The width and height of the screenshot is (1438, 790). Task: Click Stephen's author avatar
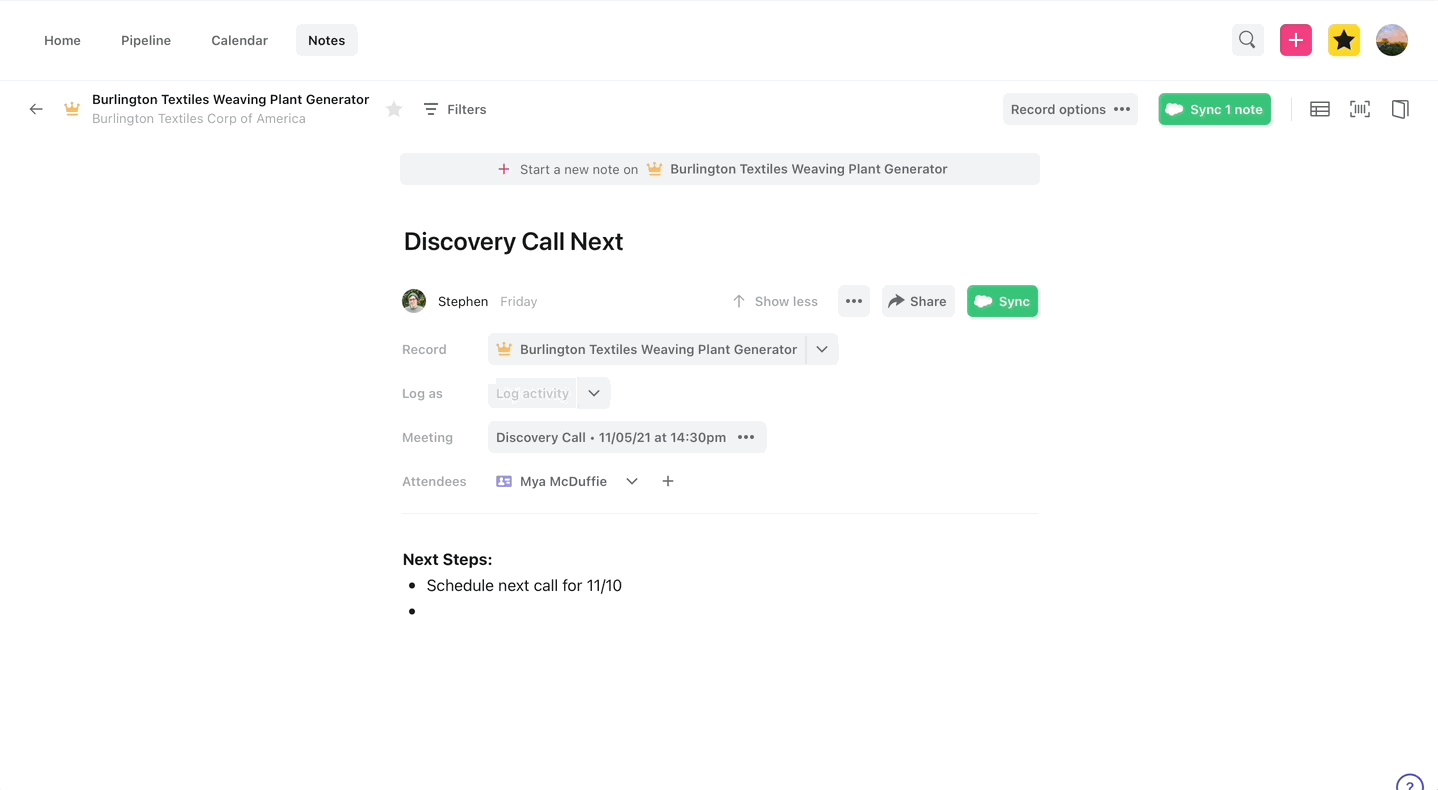pos(414,301)
